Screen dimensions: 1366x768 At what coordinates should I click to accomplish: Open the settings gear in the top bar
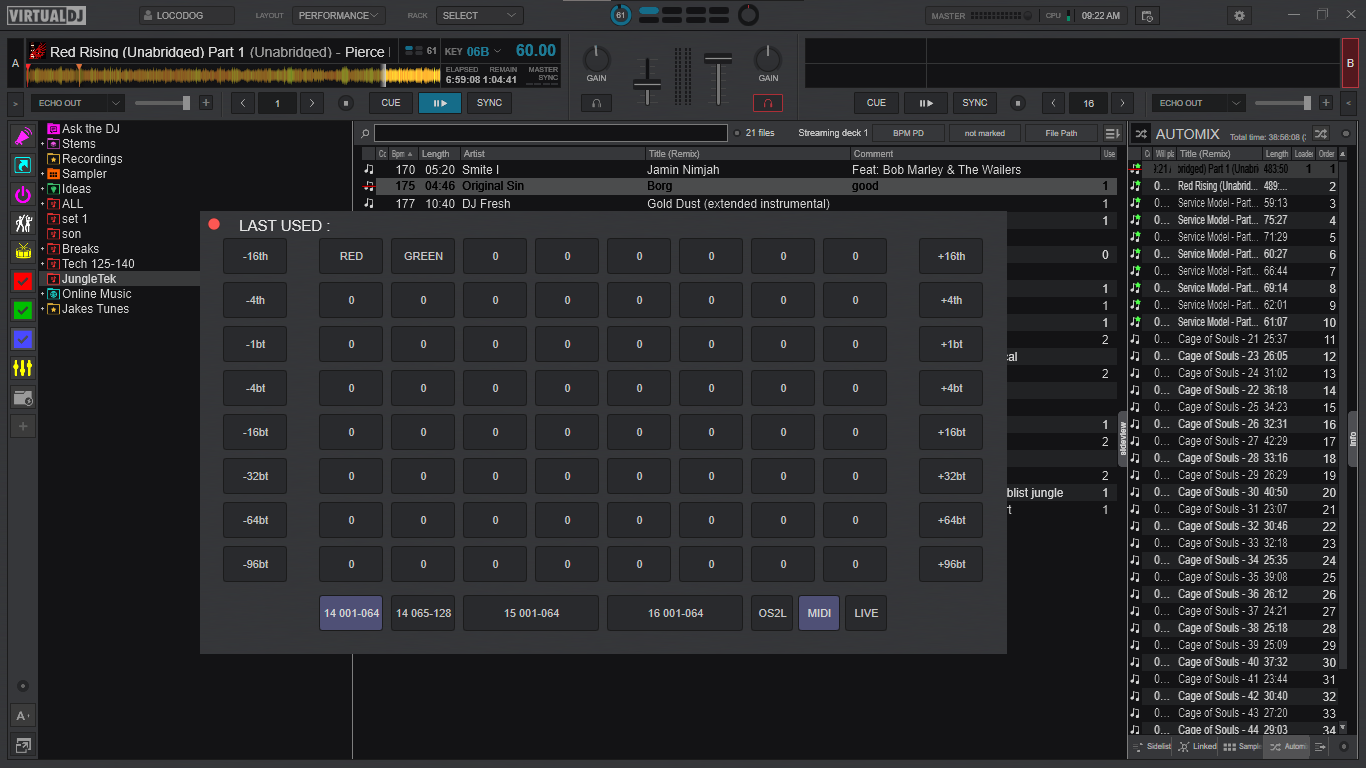click(1240, 16)
